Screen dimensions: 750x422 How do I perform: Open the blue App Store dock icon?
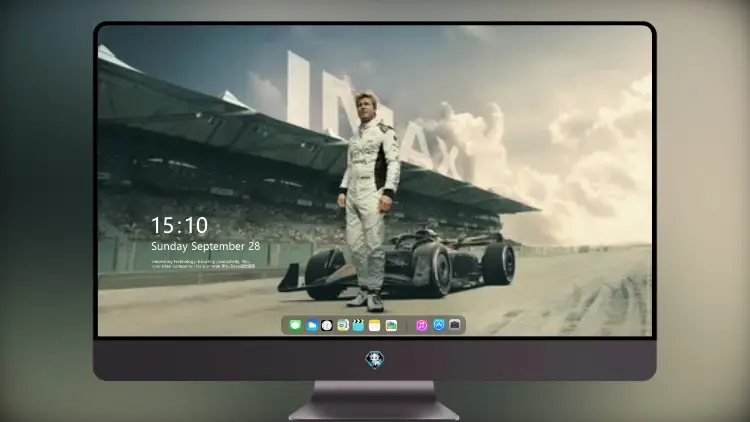(x=439, y=325)
